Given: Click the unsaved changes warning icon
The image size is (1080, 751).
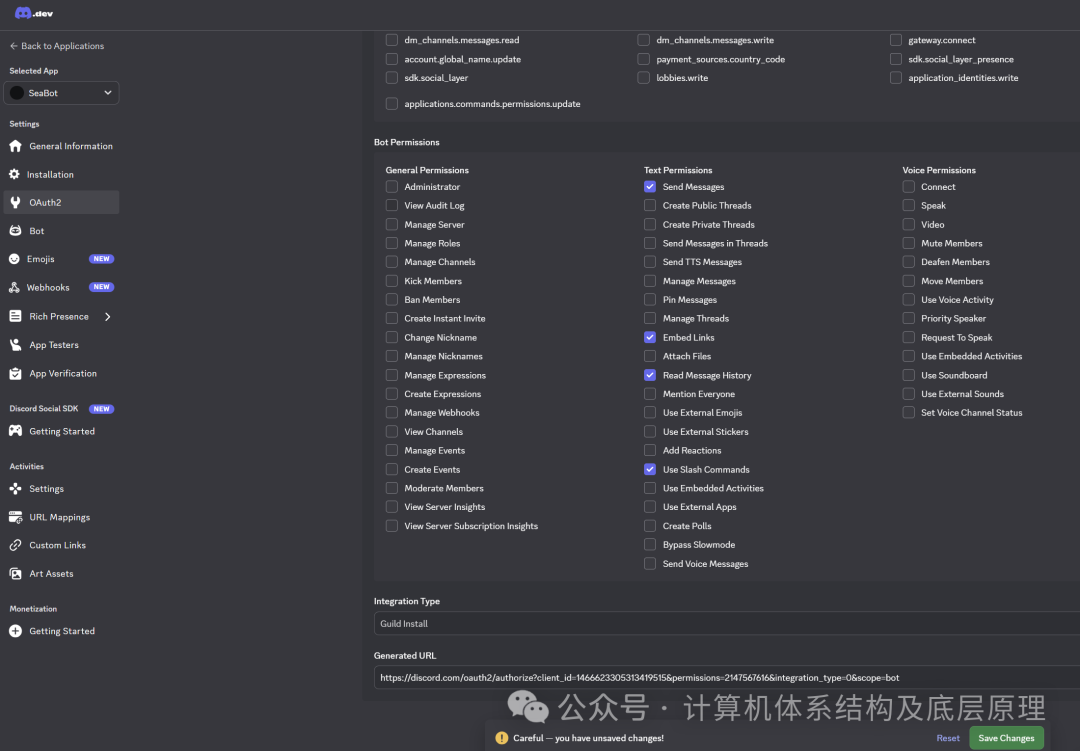Looking at the screenshot, I should tap(501, 738).
